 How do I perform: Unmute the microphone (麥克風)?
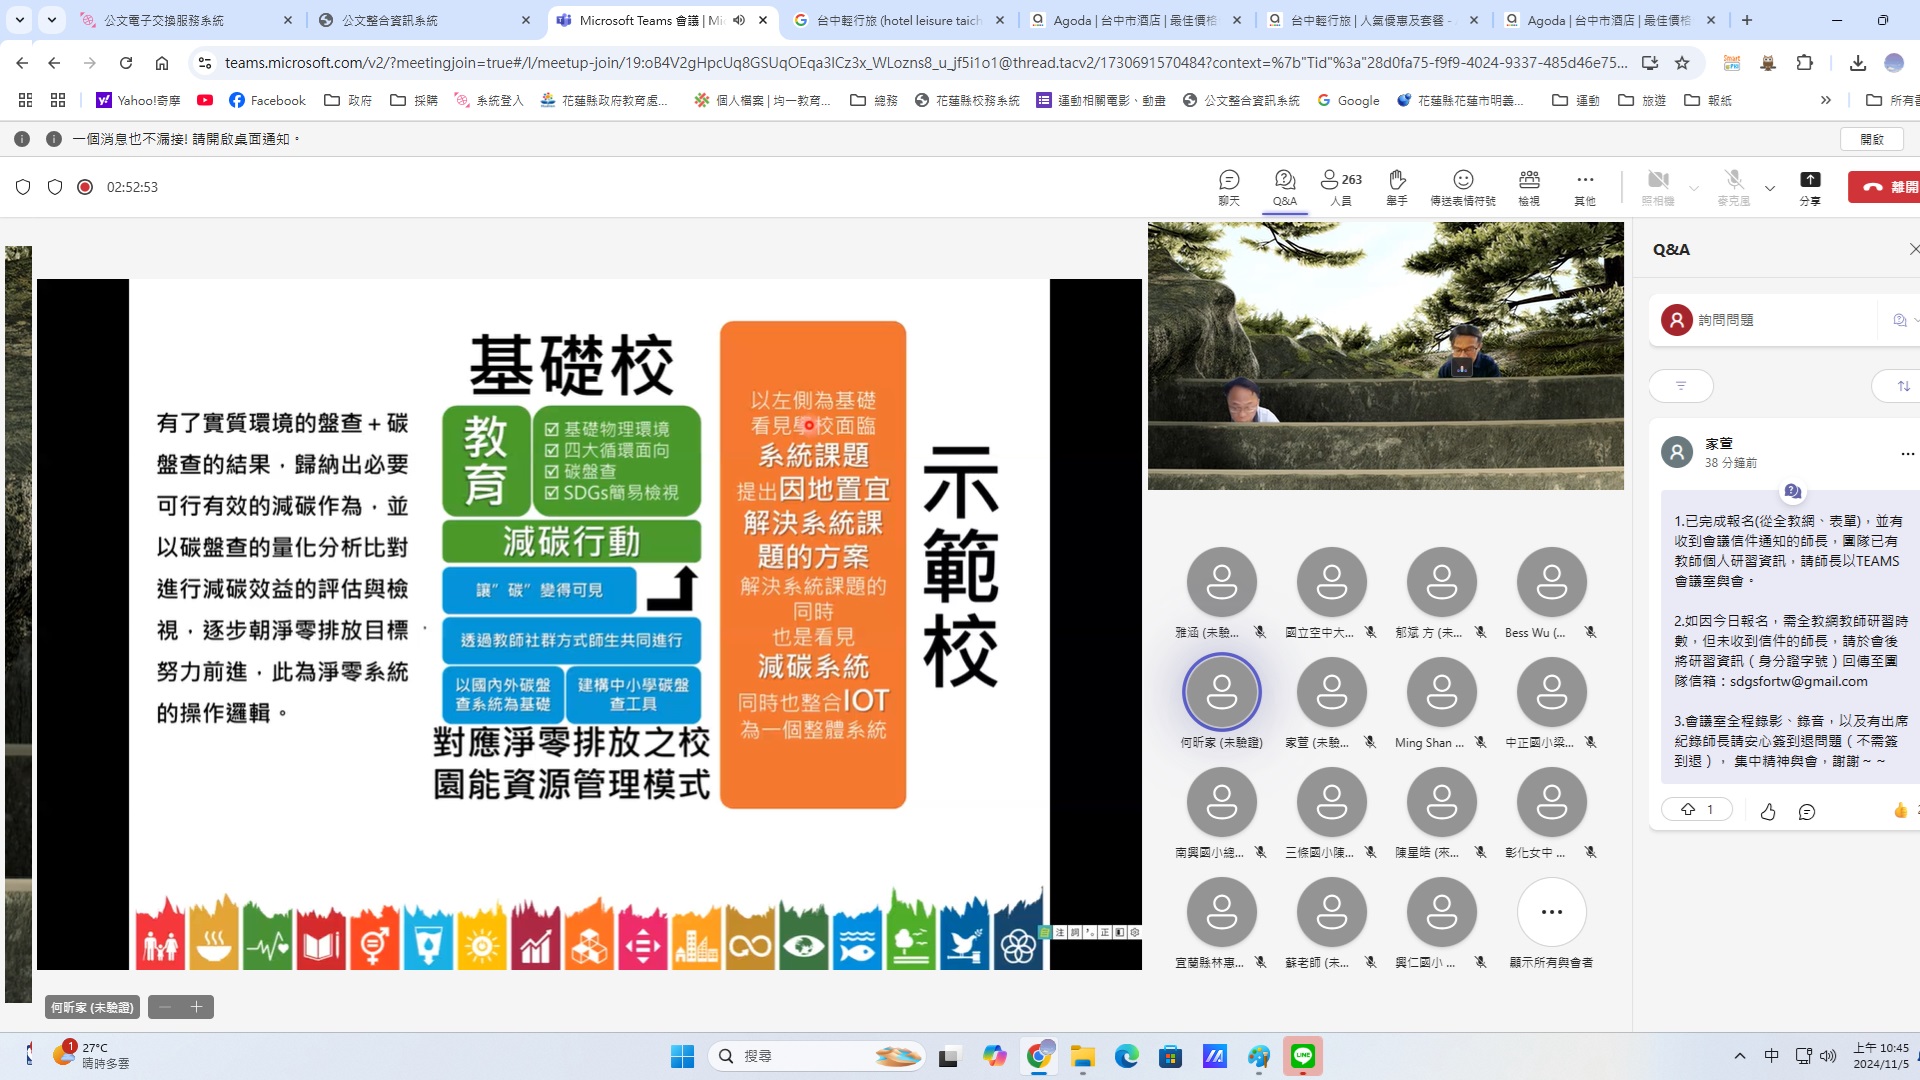pos(1734,186)
